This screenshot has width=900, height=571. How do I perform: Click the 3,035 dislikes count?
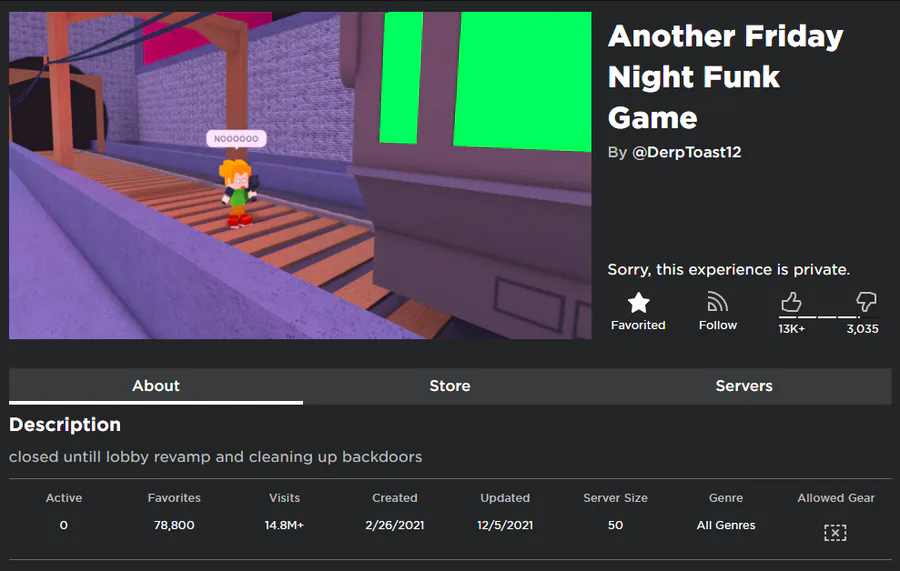click(x=862, y=329)
